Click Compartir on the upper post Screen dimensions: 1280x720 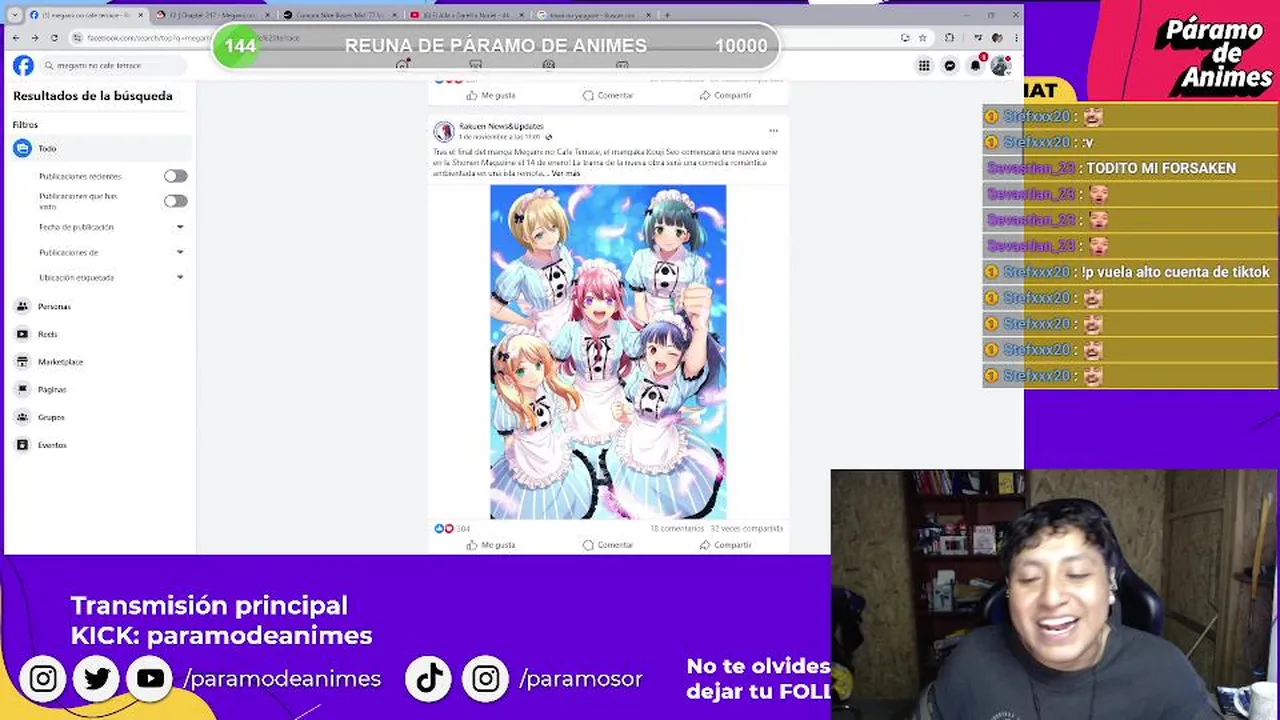(x=725, y=95)
